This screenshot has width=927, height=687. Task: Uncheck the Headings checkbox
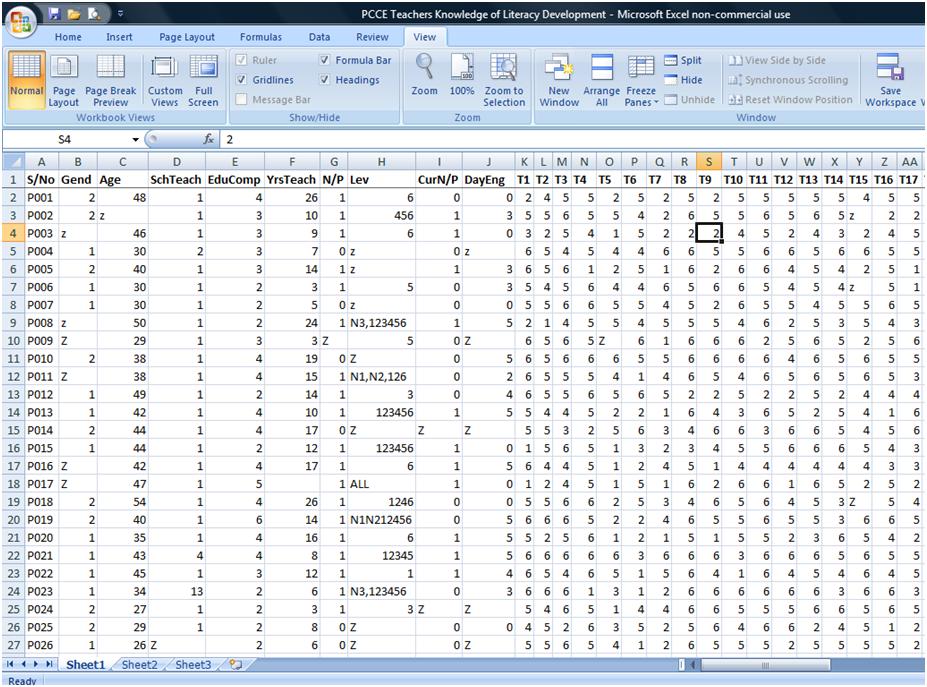(324, 80)
